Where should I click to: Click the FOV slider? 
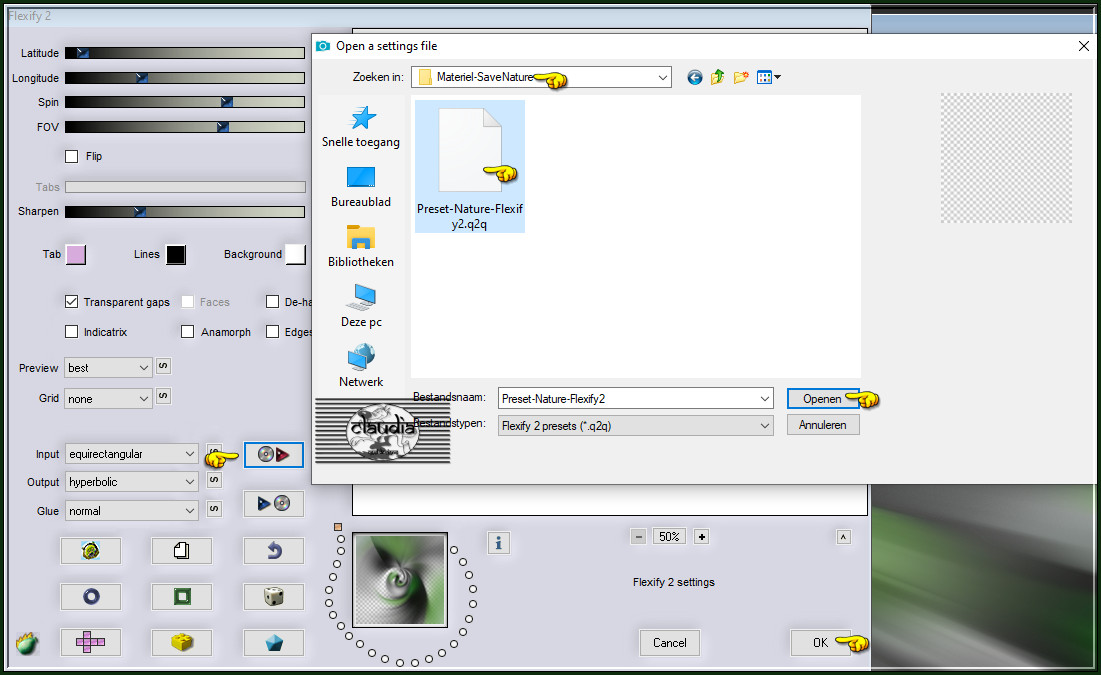coord(185,127)
